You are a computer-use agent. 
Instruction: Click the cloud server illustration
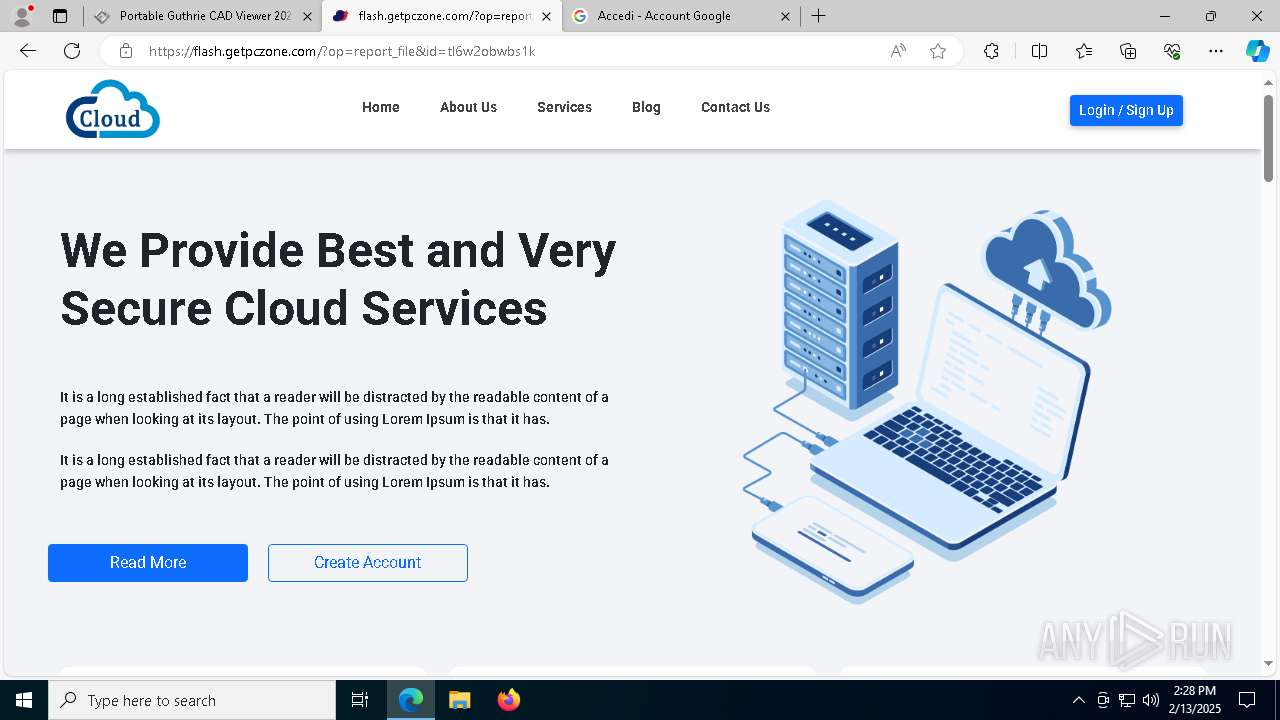[927, 402]
